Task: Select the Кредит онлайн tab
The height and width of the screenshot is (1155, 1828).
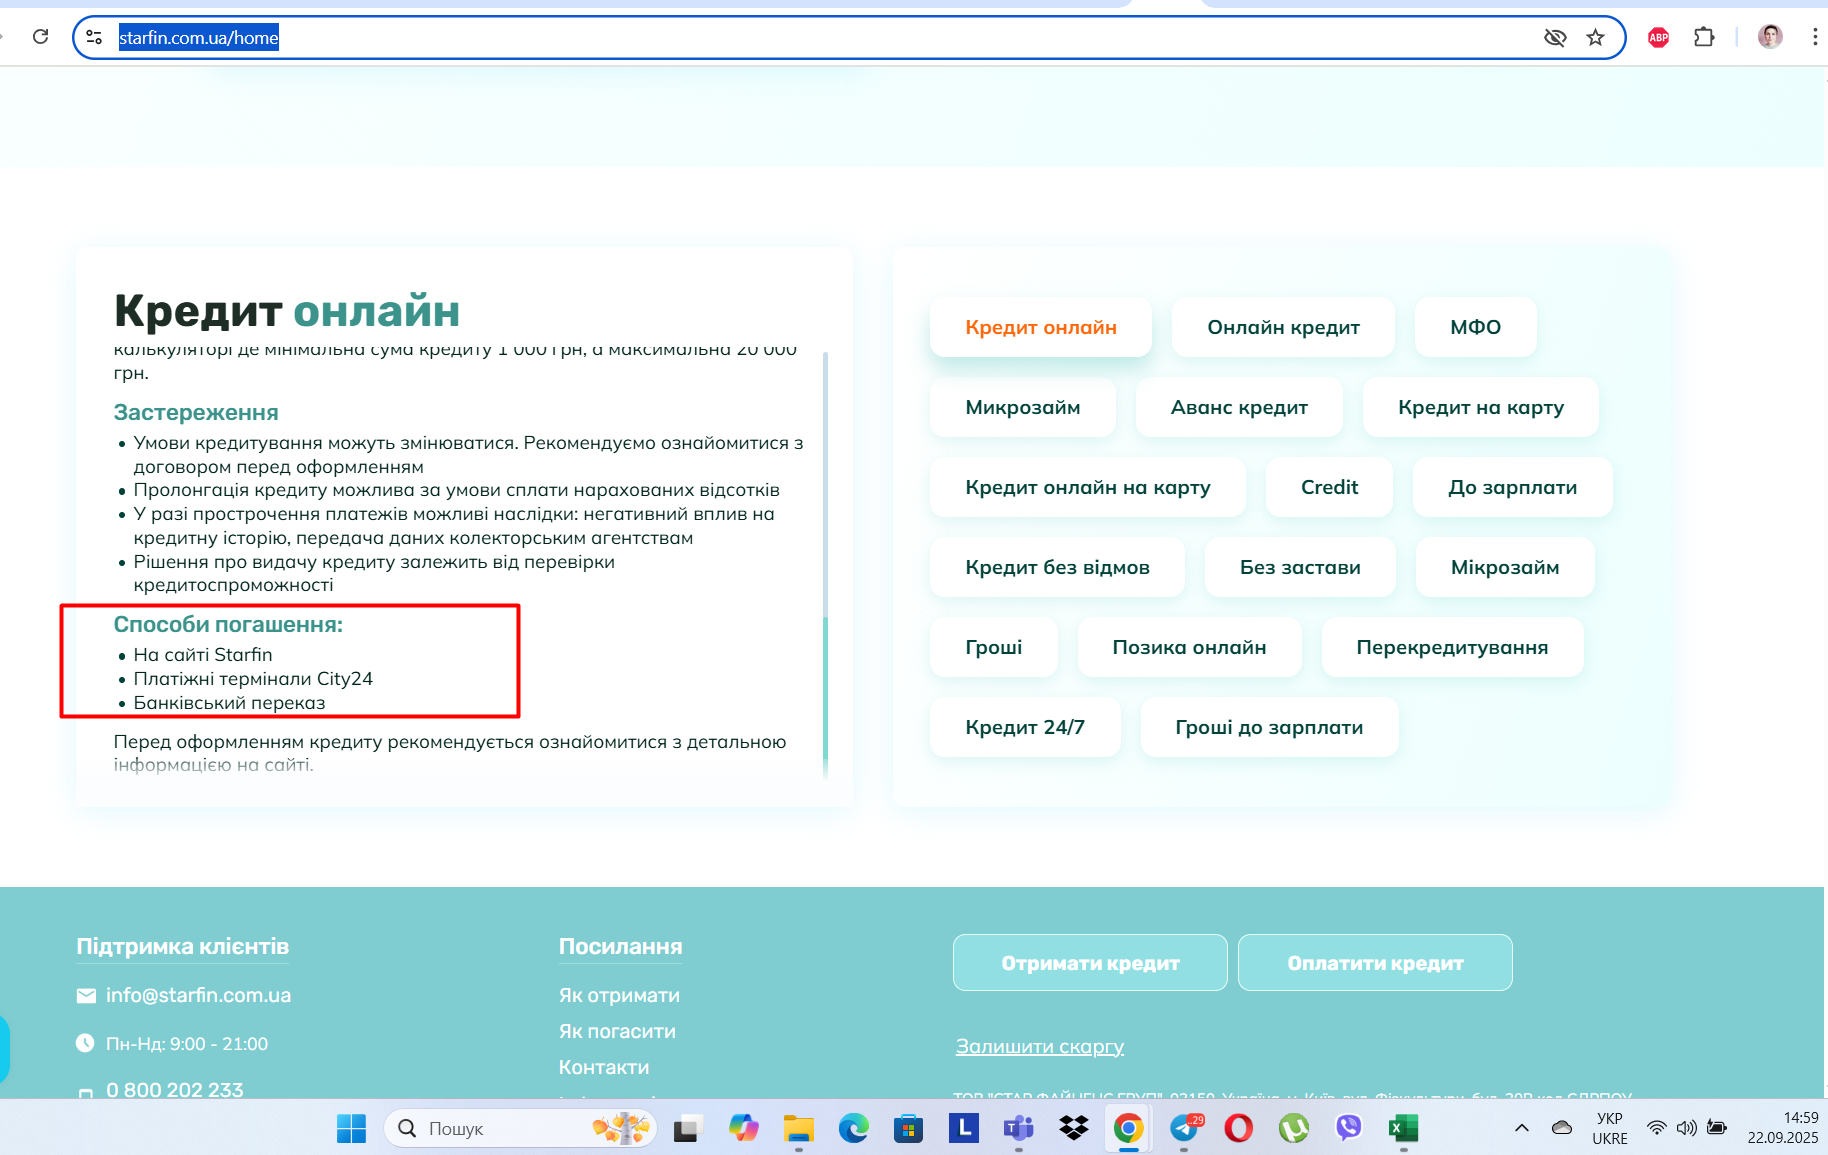Action: click(x=1041, y=327)
